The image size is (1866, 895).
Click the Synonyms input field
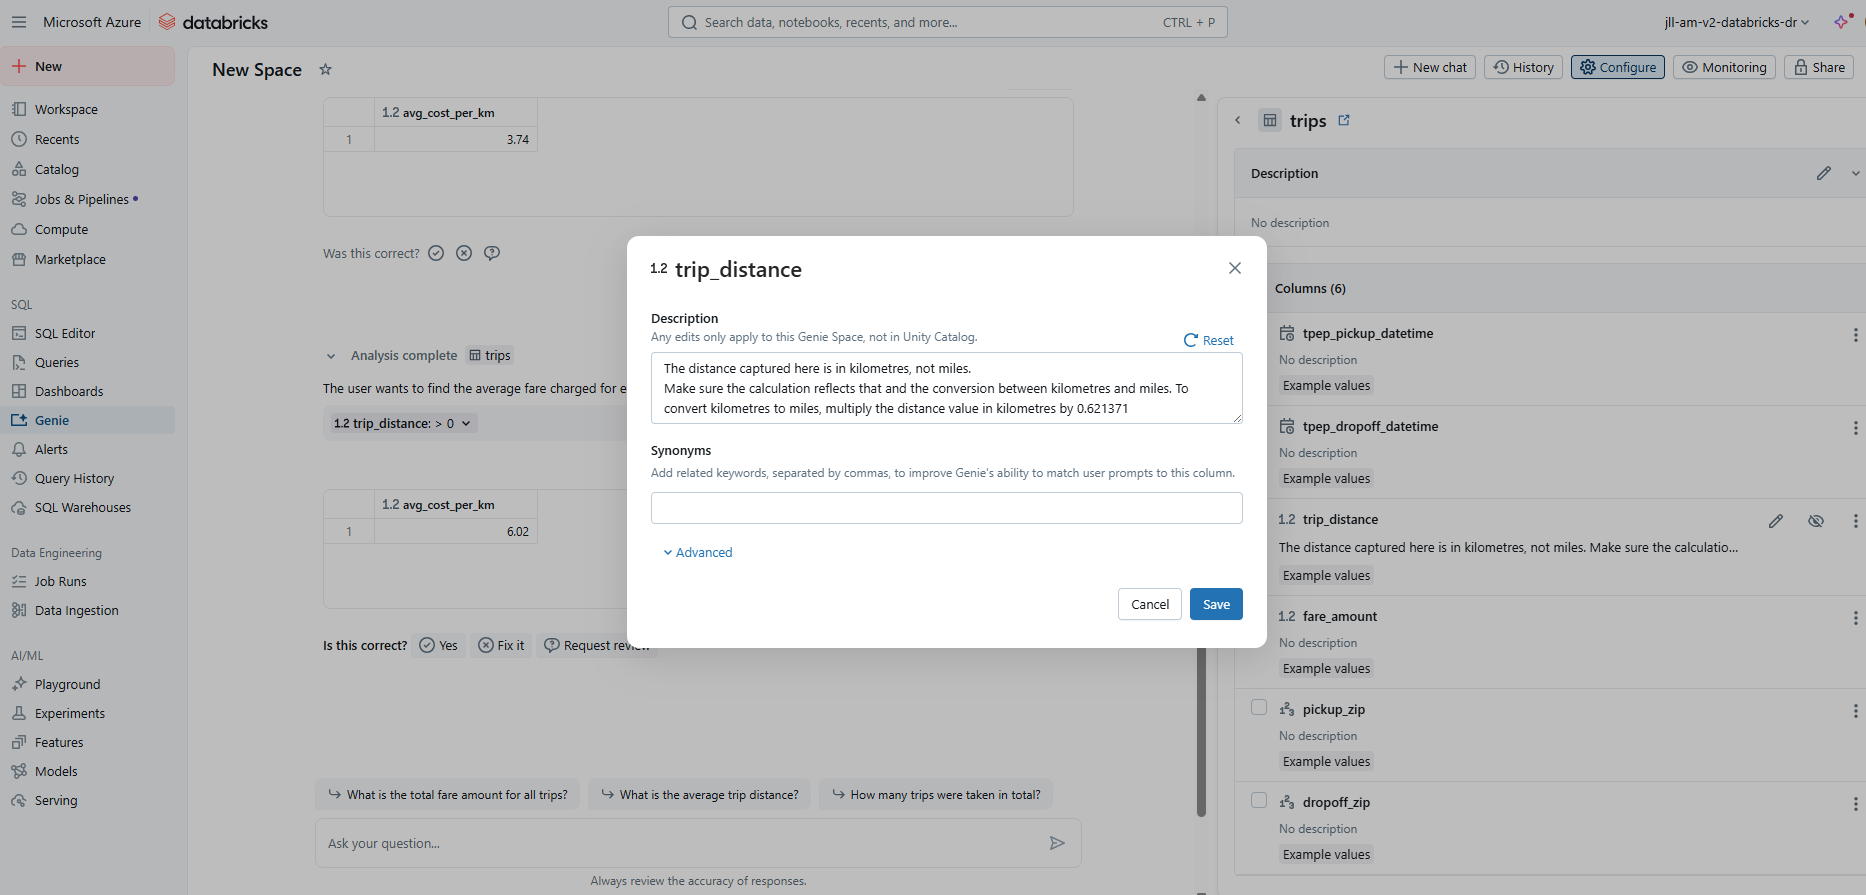pos(946,508)
